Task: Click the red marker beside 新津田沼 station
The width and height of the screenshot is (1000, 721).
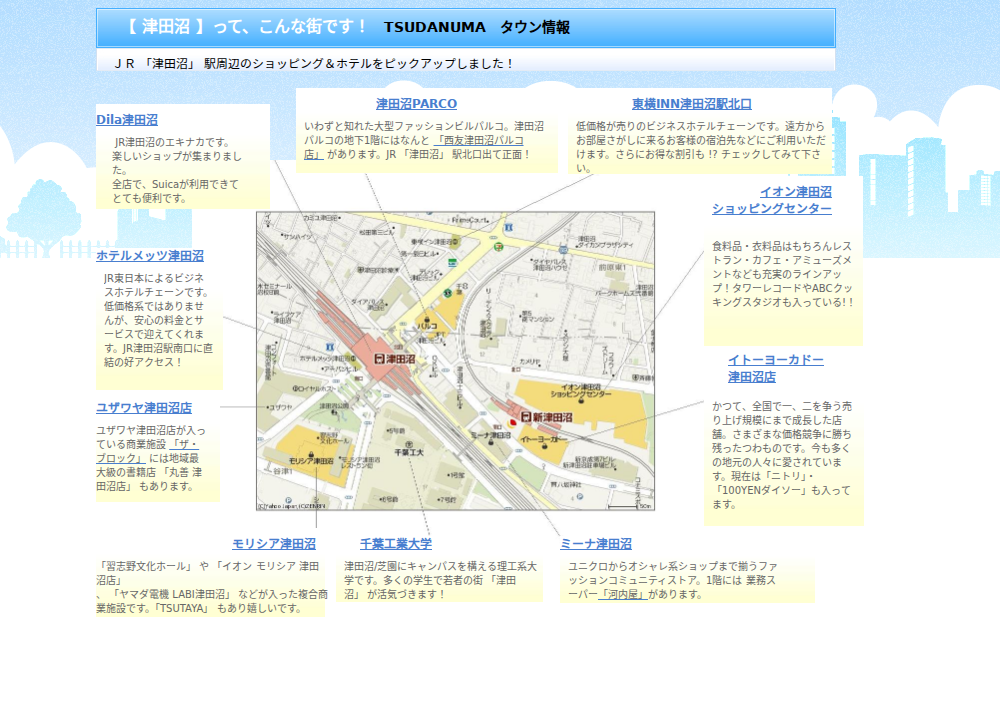Action: pyautogui.click(x=512, y=423)
